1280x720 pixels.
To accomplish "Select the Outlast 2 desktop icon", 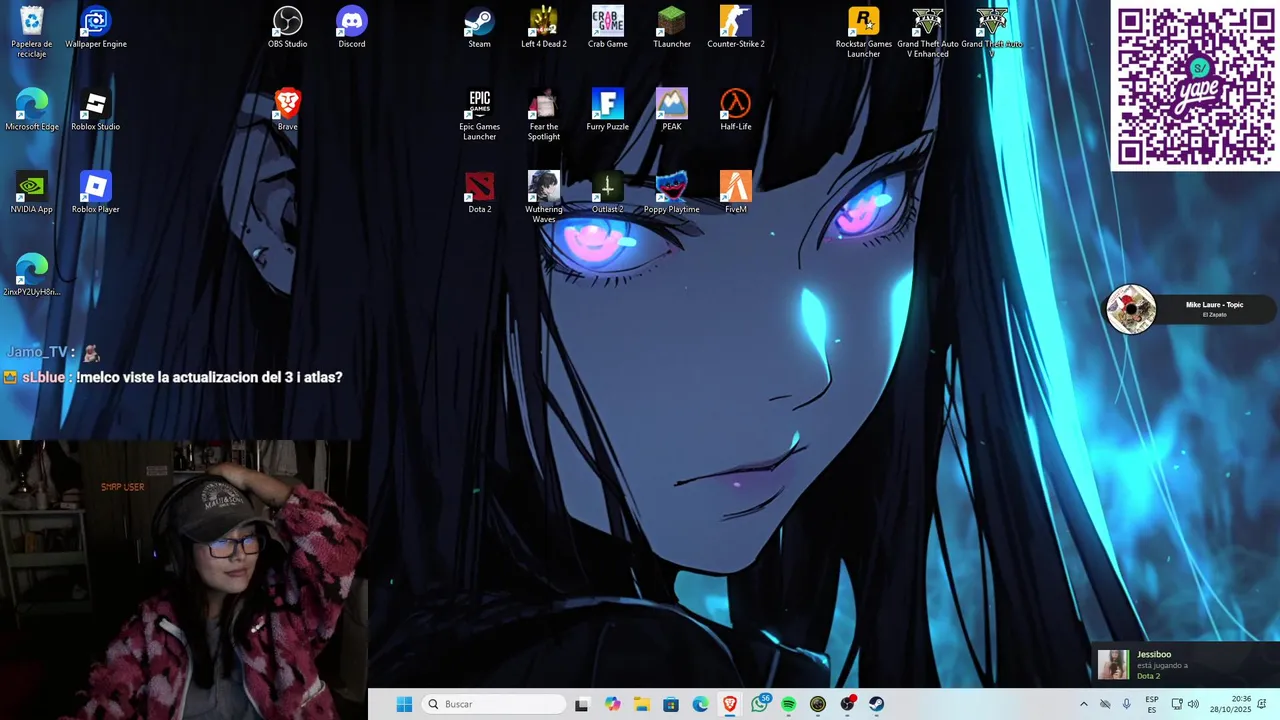I will (x=608, y=193).
